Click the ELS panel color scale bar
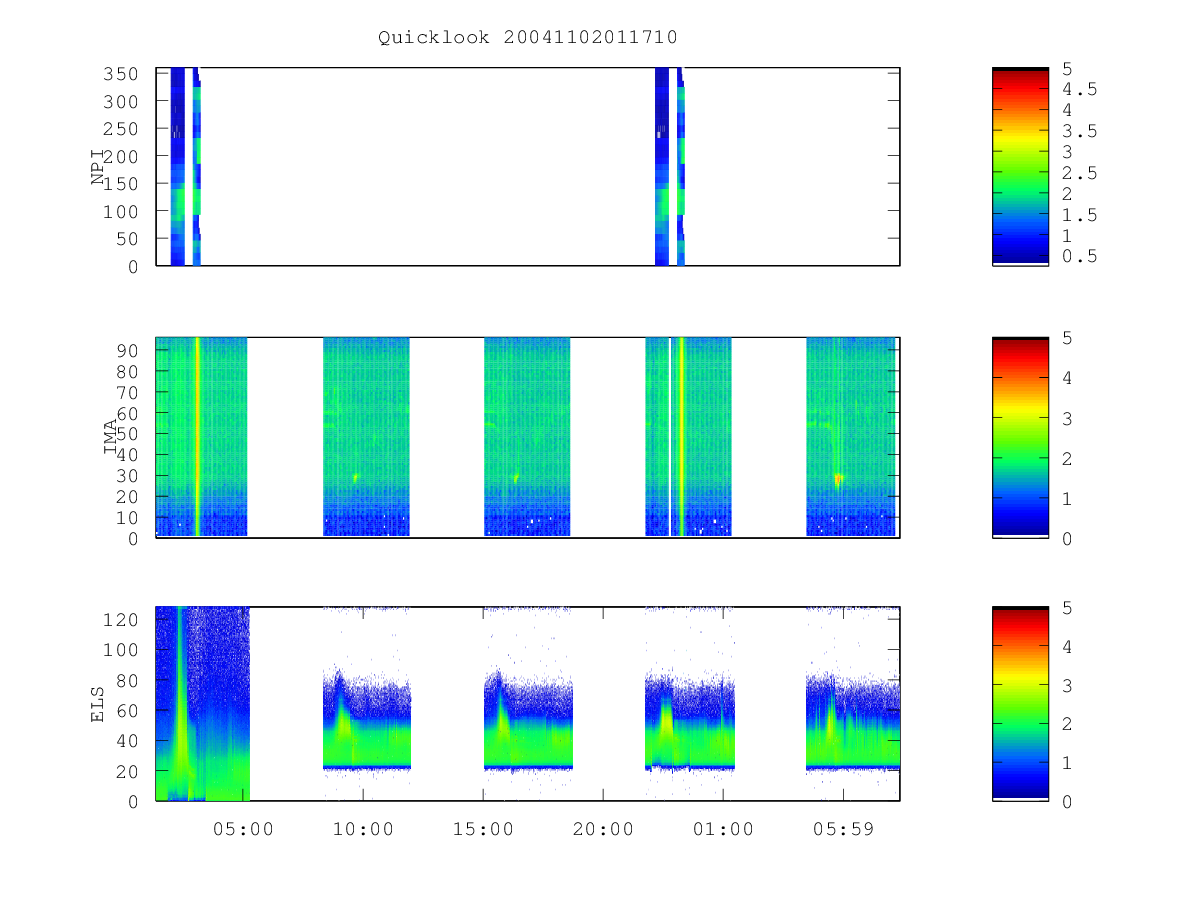The height and width of the screenshot is (900, 1200). [x=1020, y=704]
